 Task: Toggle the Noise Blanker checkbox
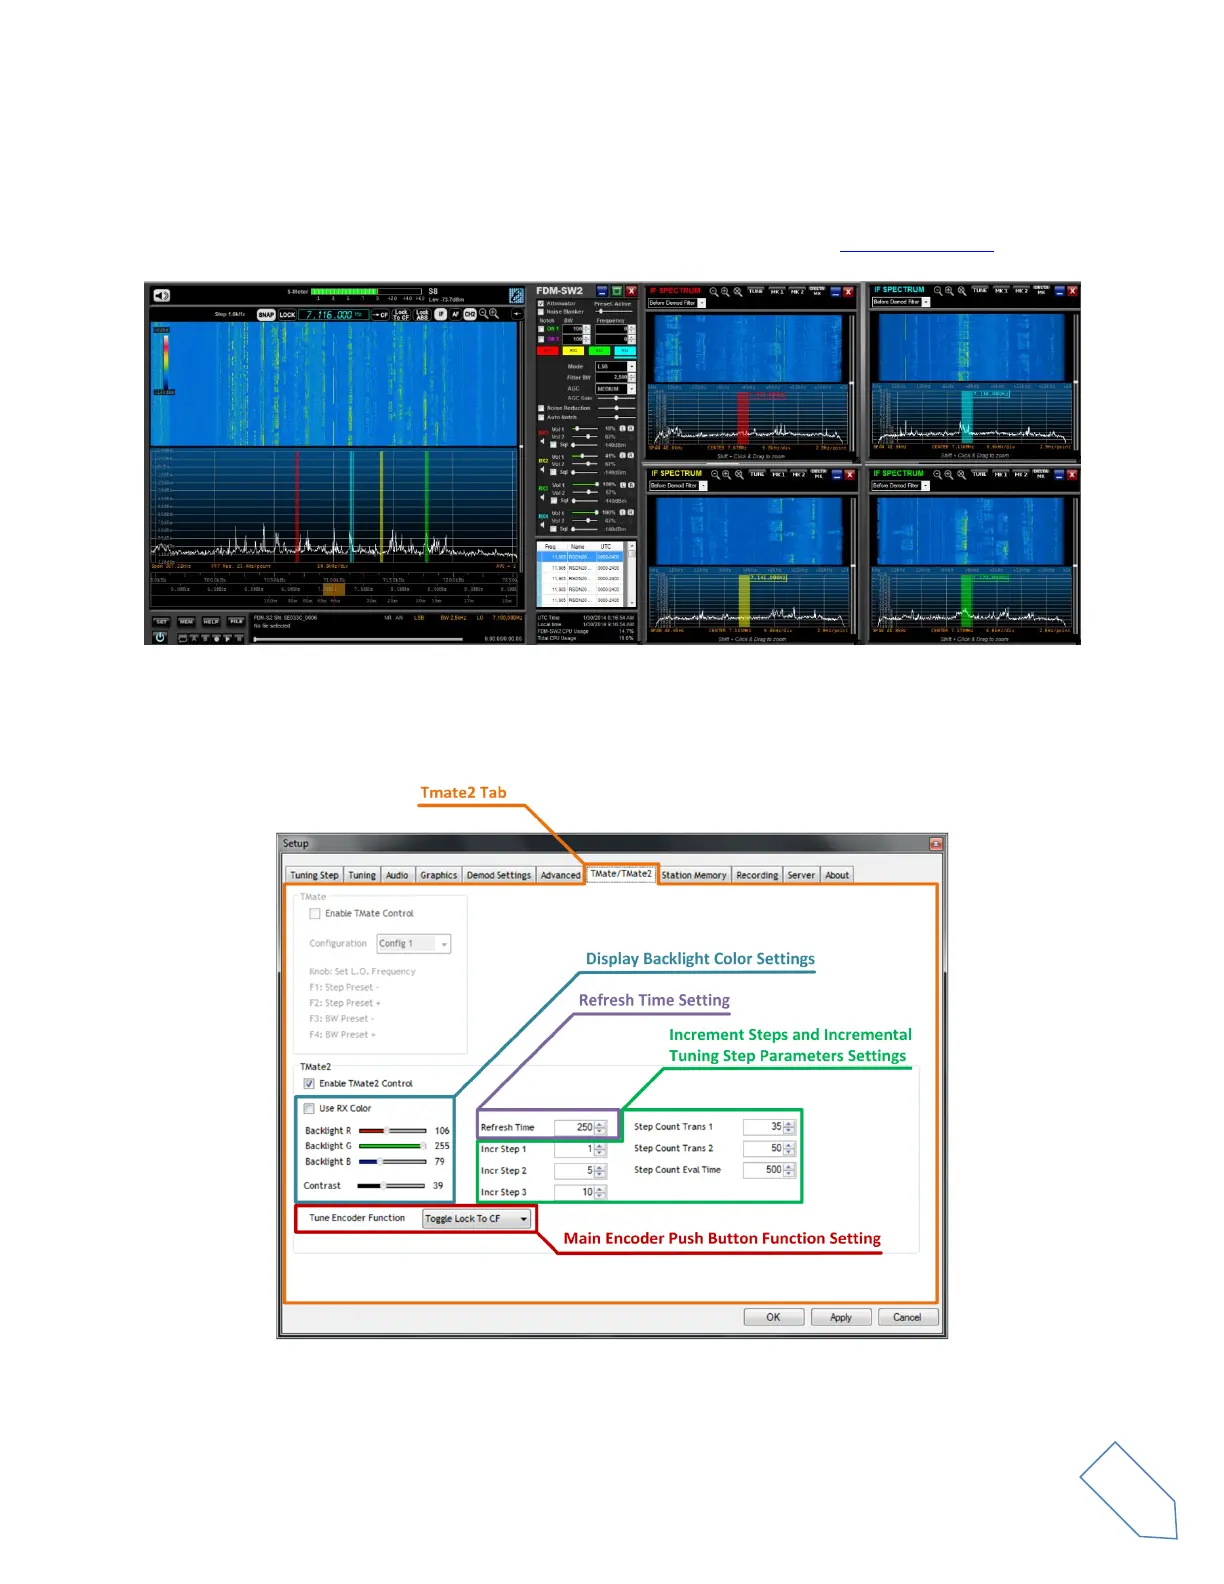tap(541, 312)
